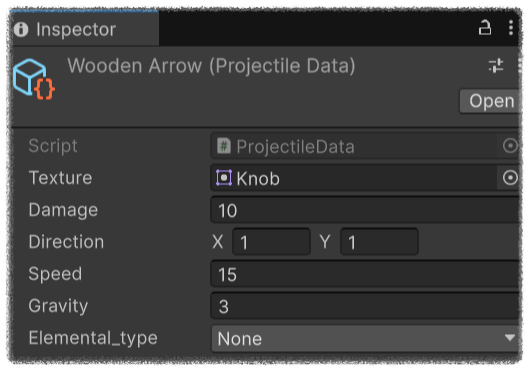The image size is (530, 370).
Task: Click the Inspector tab
Action: pos(85,29)
